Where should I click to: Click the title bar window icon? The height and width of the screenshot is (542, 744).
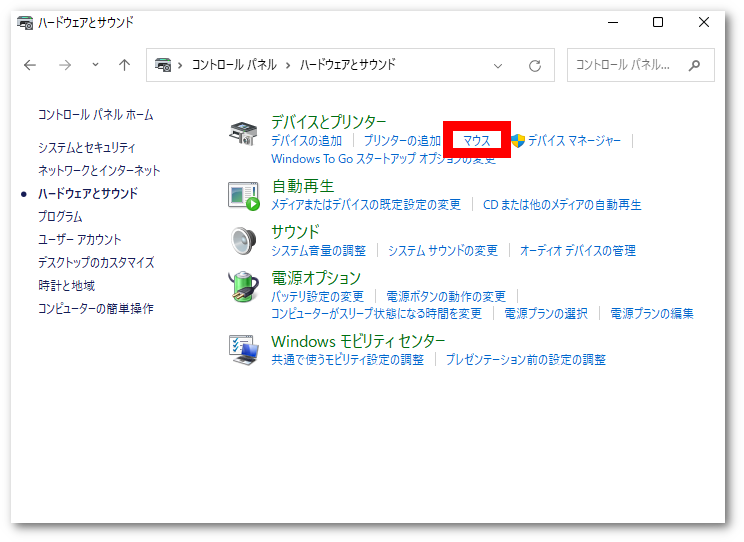(x=25, y=22)
